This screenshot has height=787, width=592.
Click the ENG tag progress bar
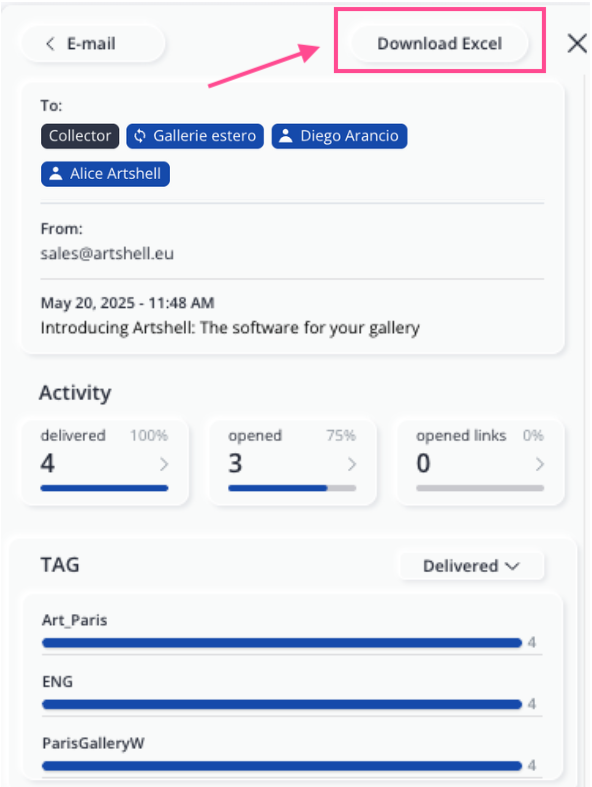(282, 704)
